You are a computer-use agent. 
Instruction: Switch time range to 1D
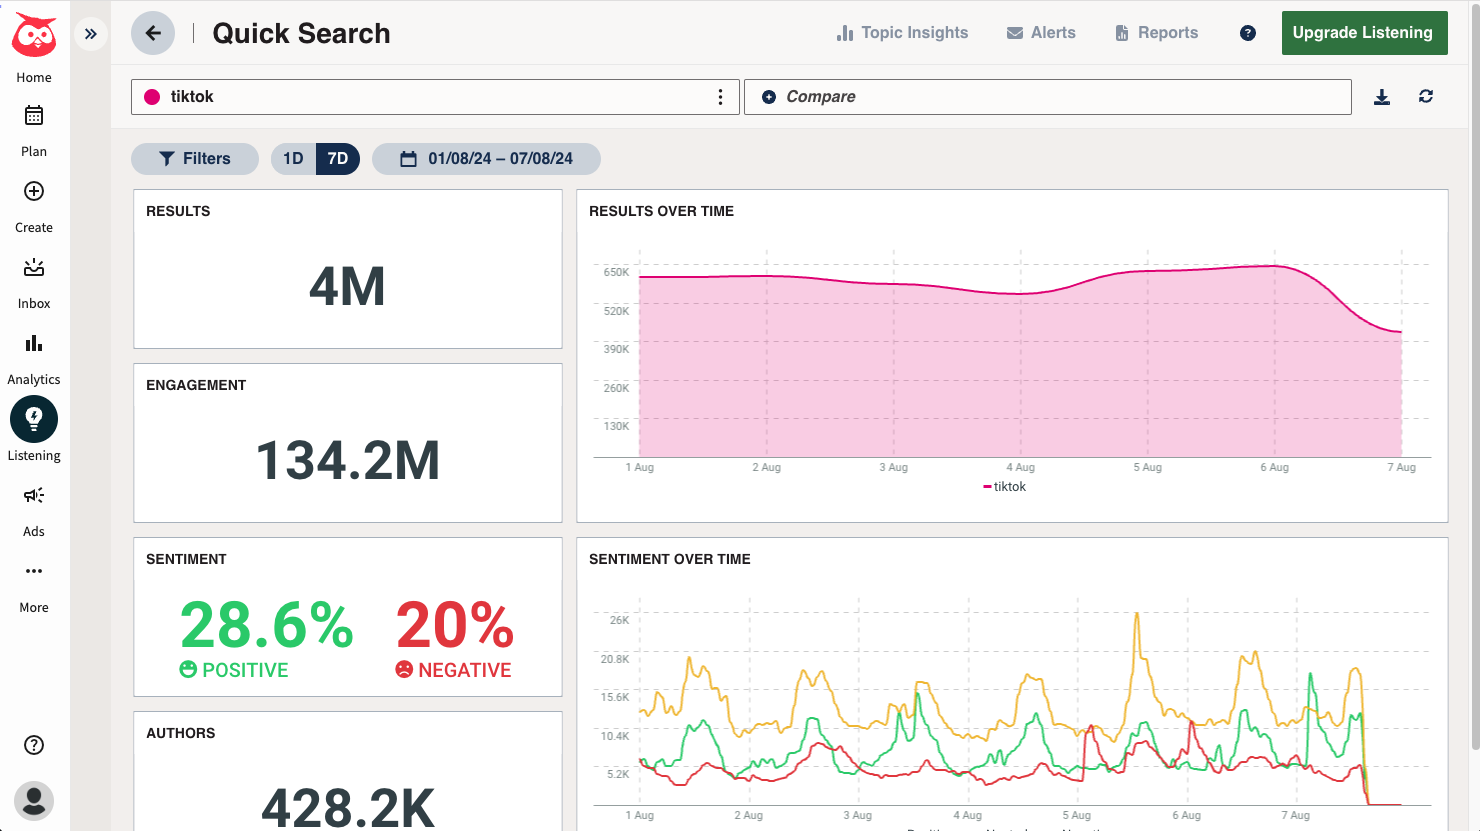pyautogui.click(x=293, y=159)
